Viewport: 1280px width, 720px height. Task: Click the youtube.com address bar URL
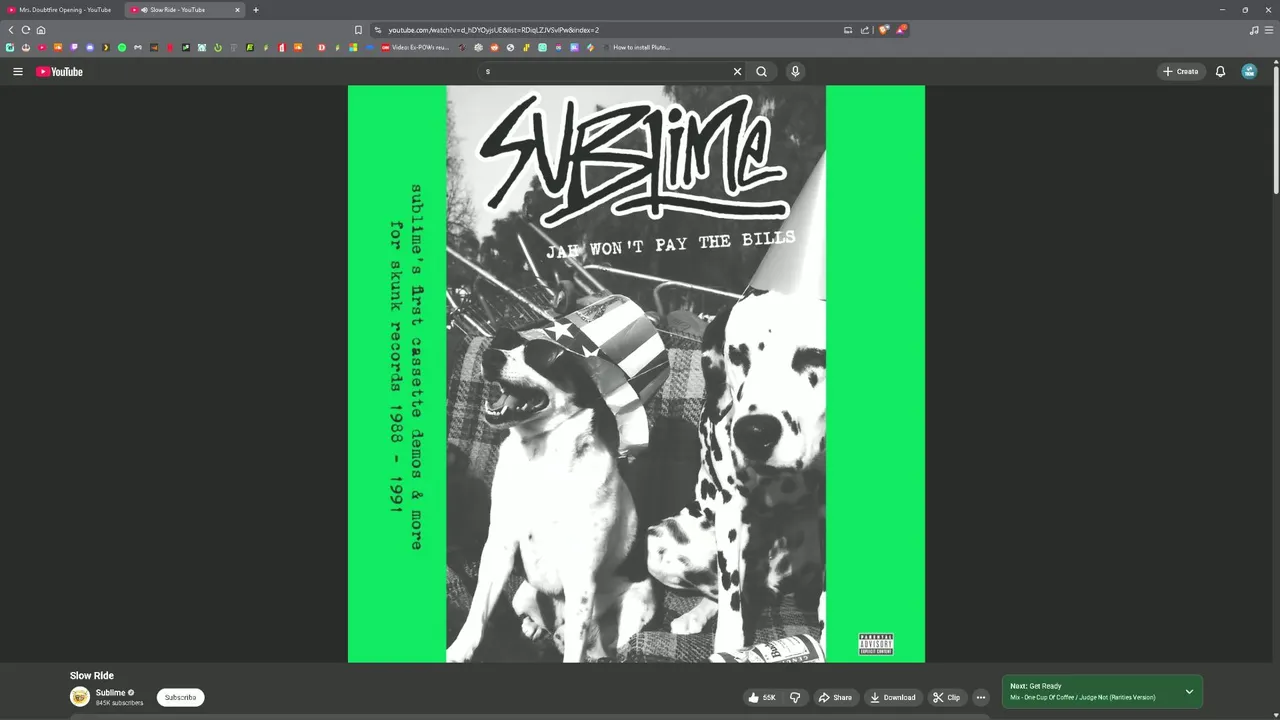[494, 30]
